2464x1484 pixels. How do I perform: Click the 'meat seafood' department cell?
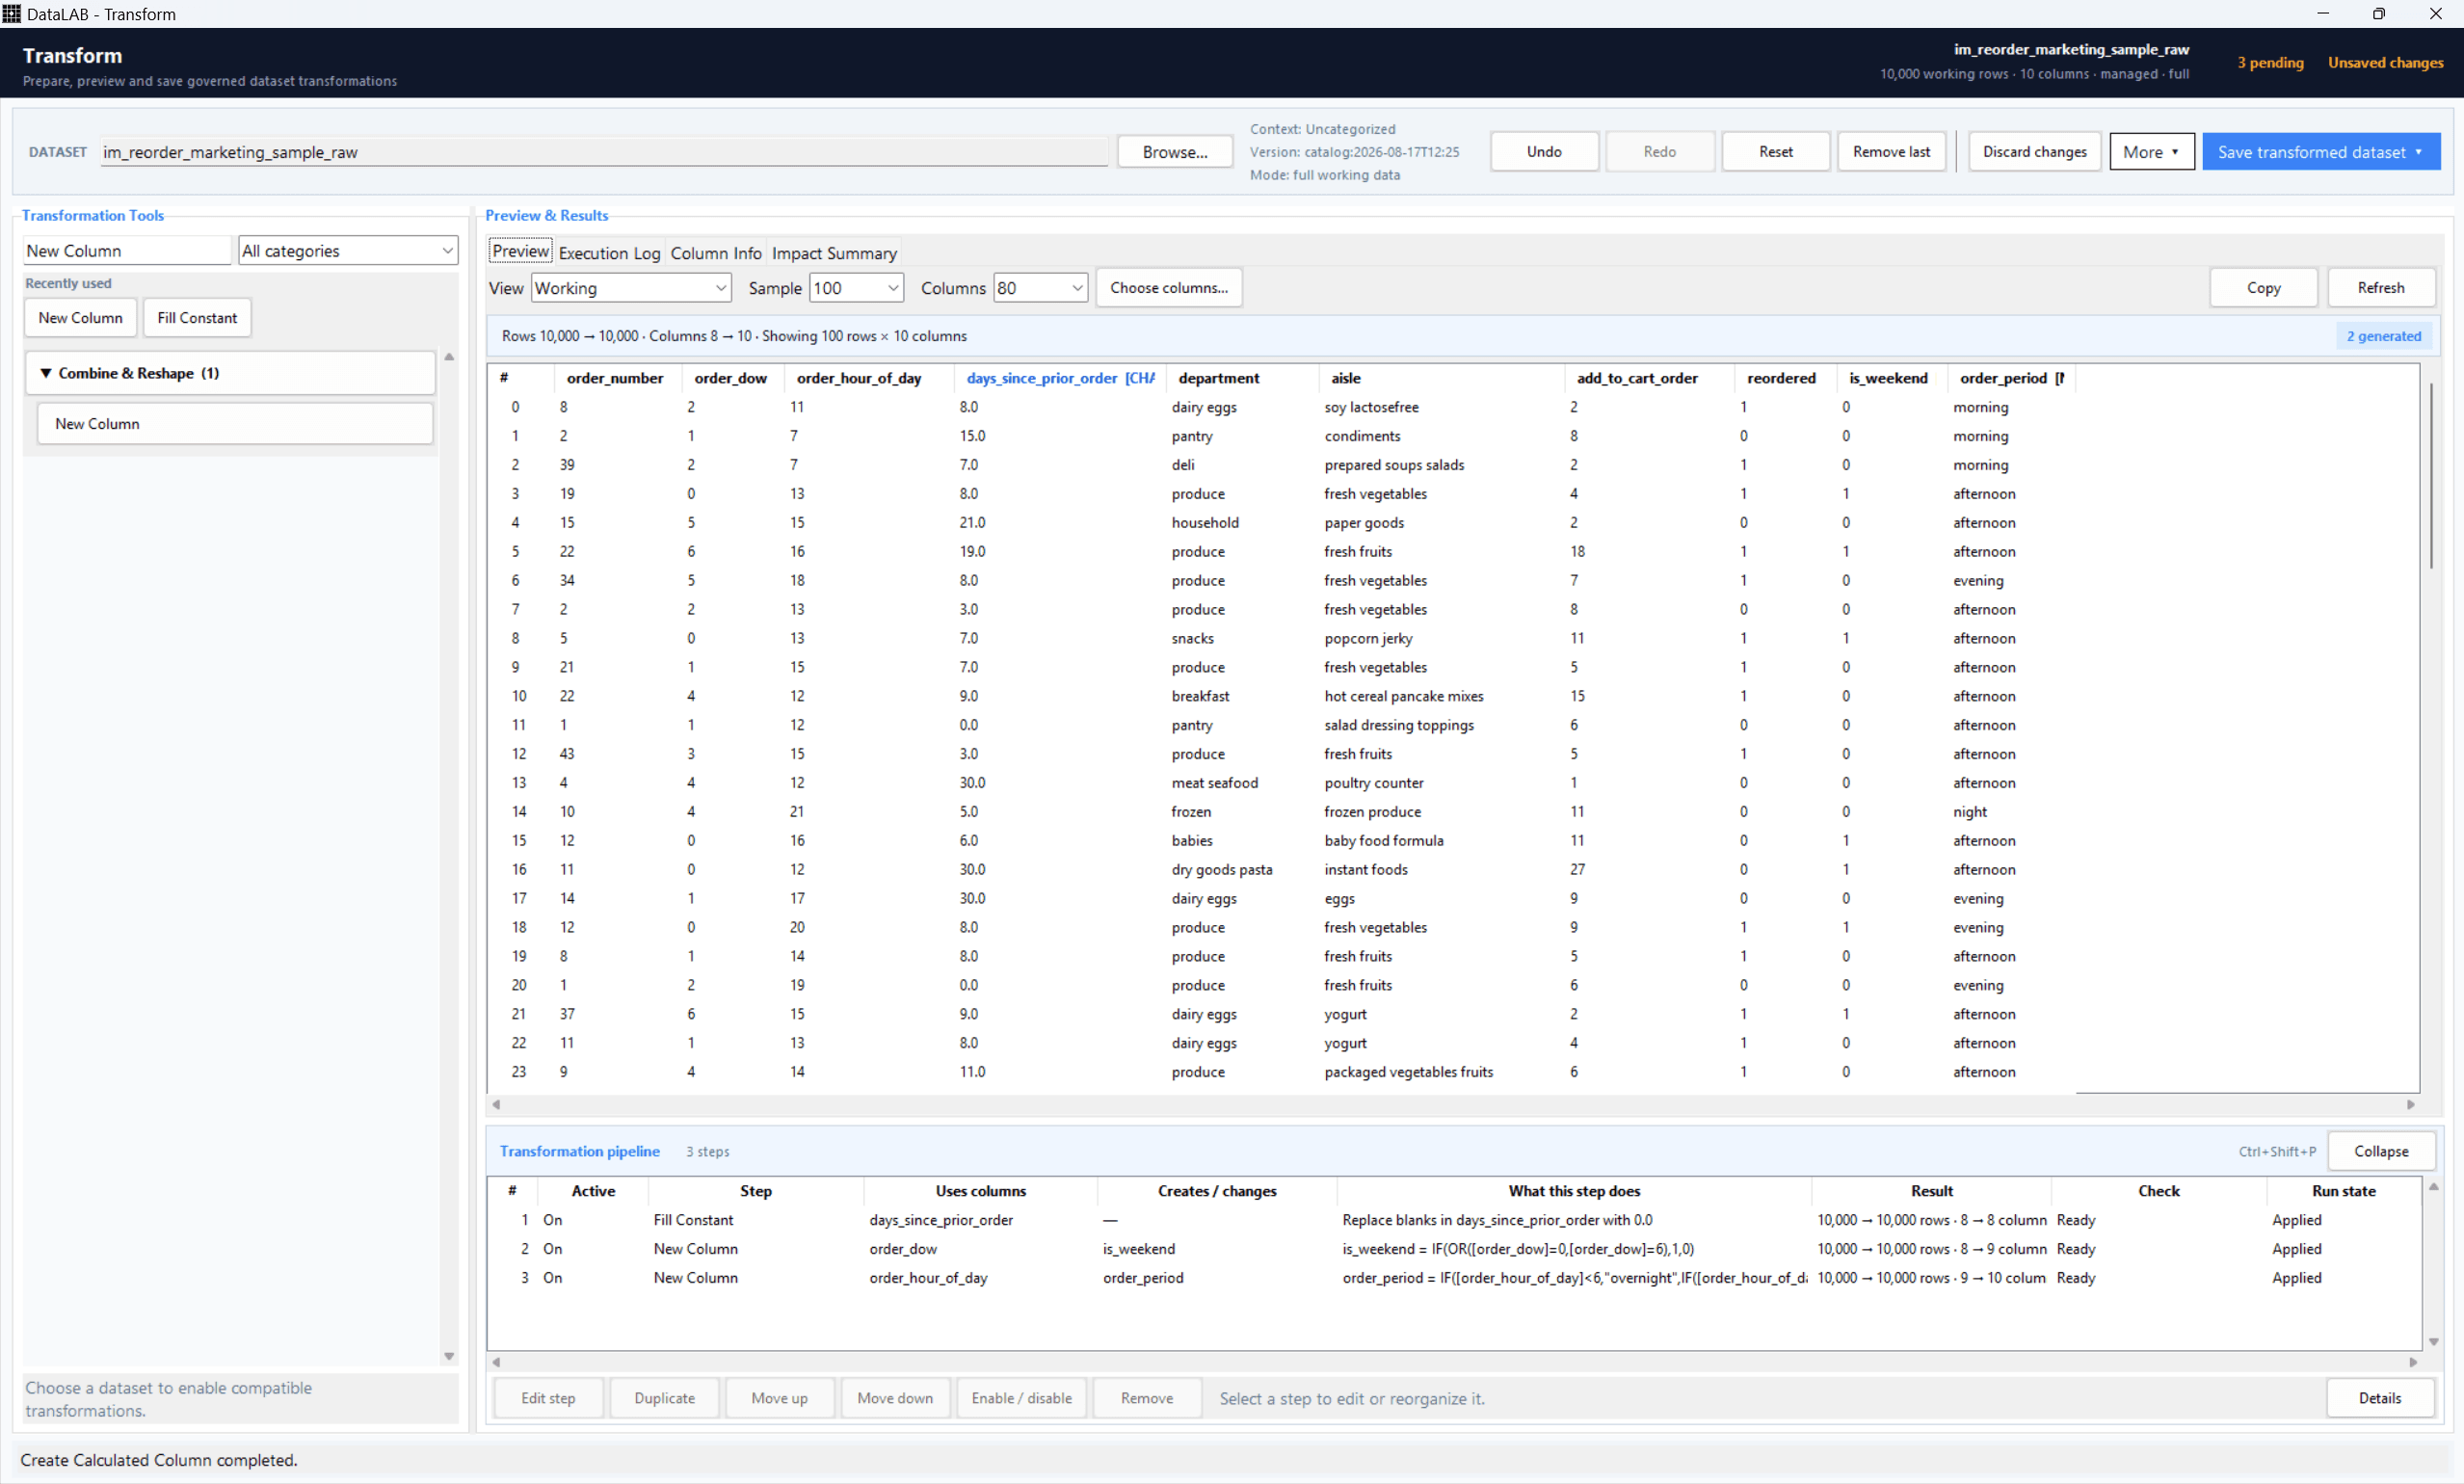point(1215,783)
